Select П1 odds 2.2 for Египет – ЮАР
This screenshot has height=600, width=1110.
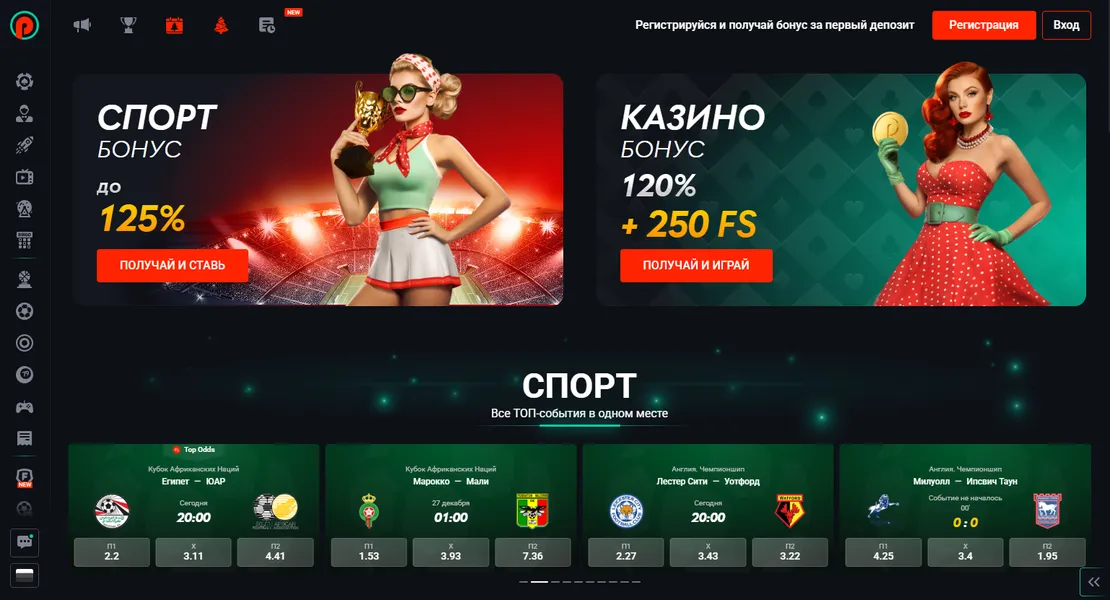[112, 552]
